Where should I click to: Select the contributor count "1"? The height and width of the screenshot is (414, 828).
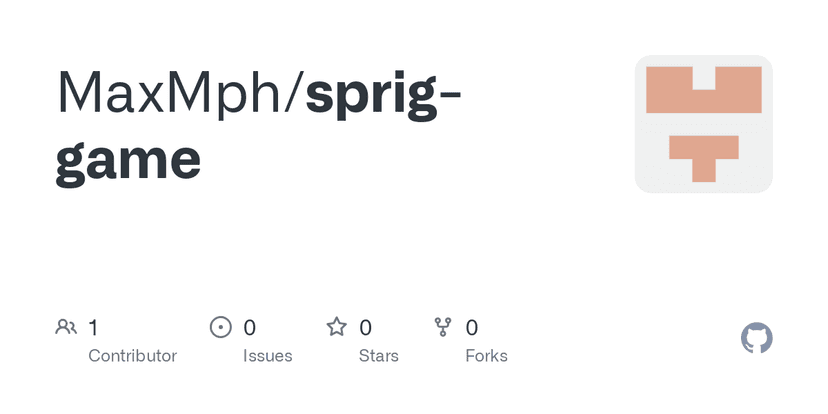pyautogui.click(x=93, y=327)
